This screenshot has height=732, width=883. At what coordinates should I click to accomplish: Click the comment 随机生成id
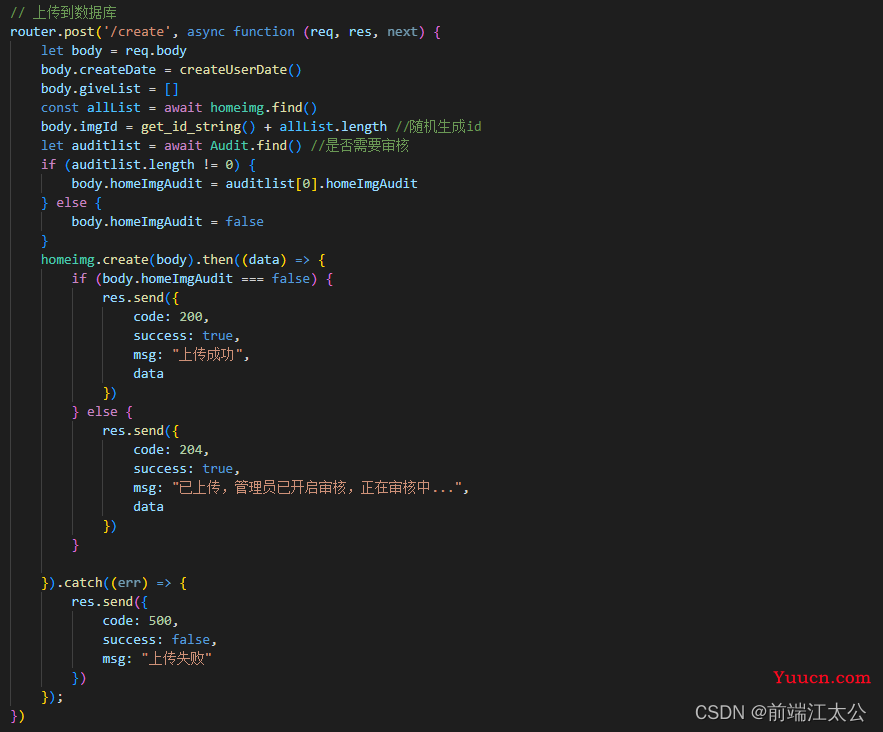coord(438,127)
